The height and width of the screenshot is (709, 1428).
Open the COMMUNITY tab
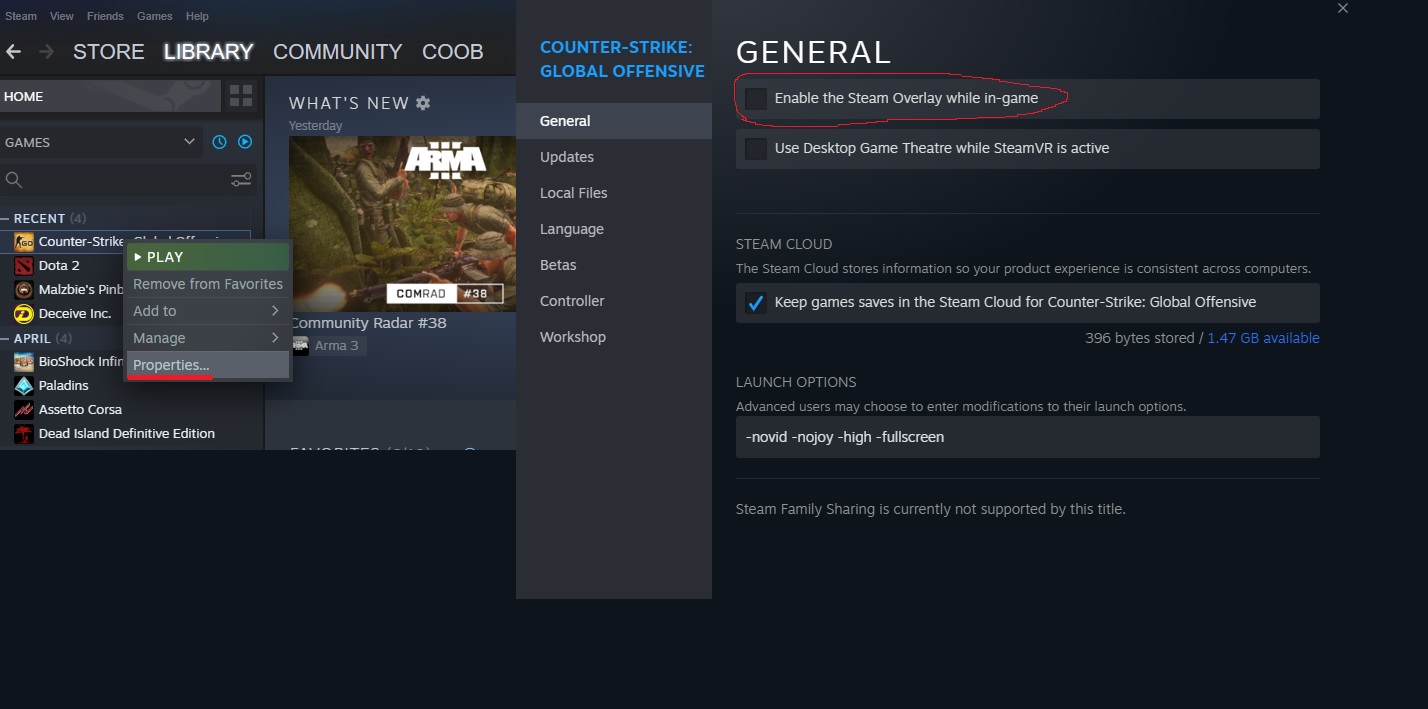pyautogui.click(x=338, y=52)
